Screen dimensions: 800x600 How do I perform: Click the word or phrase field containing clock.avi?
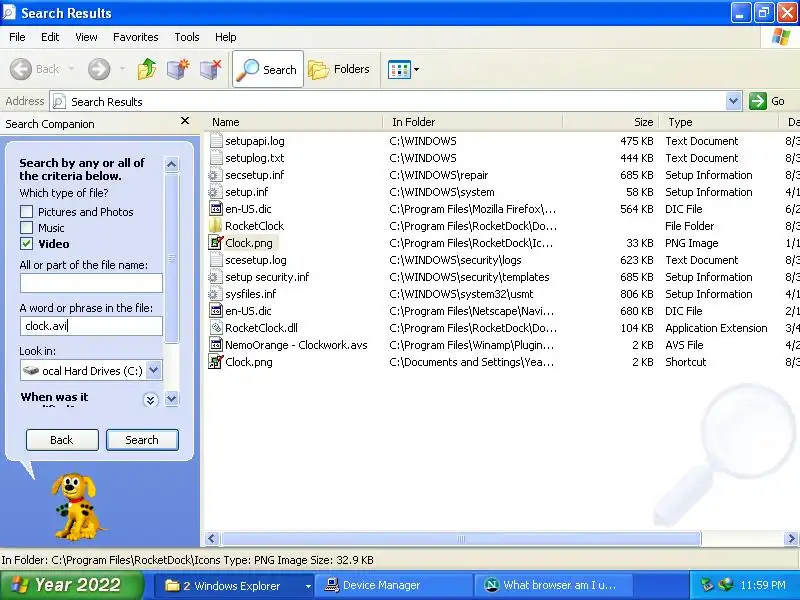pyautogui.click(x=91, y=326)
